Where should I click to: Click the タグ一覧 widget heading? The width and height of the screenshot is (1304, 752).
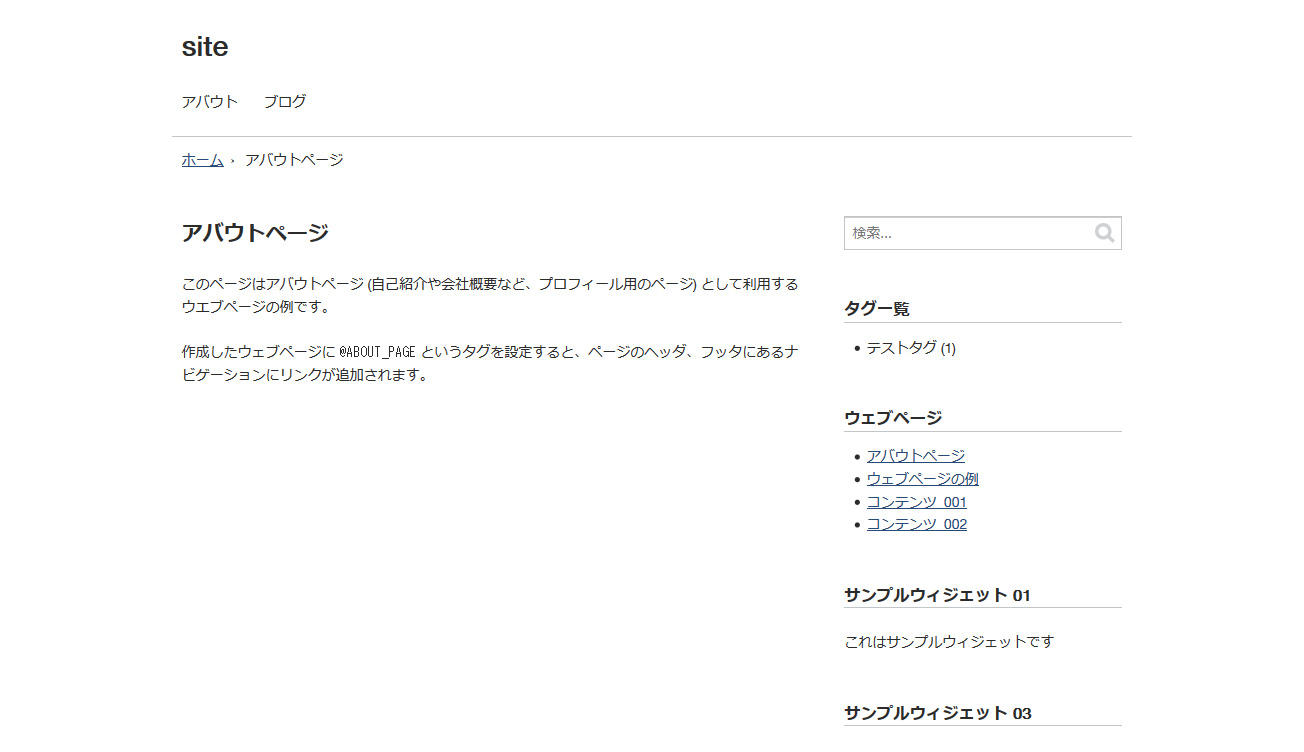tap(877, 308)
